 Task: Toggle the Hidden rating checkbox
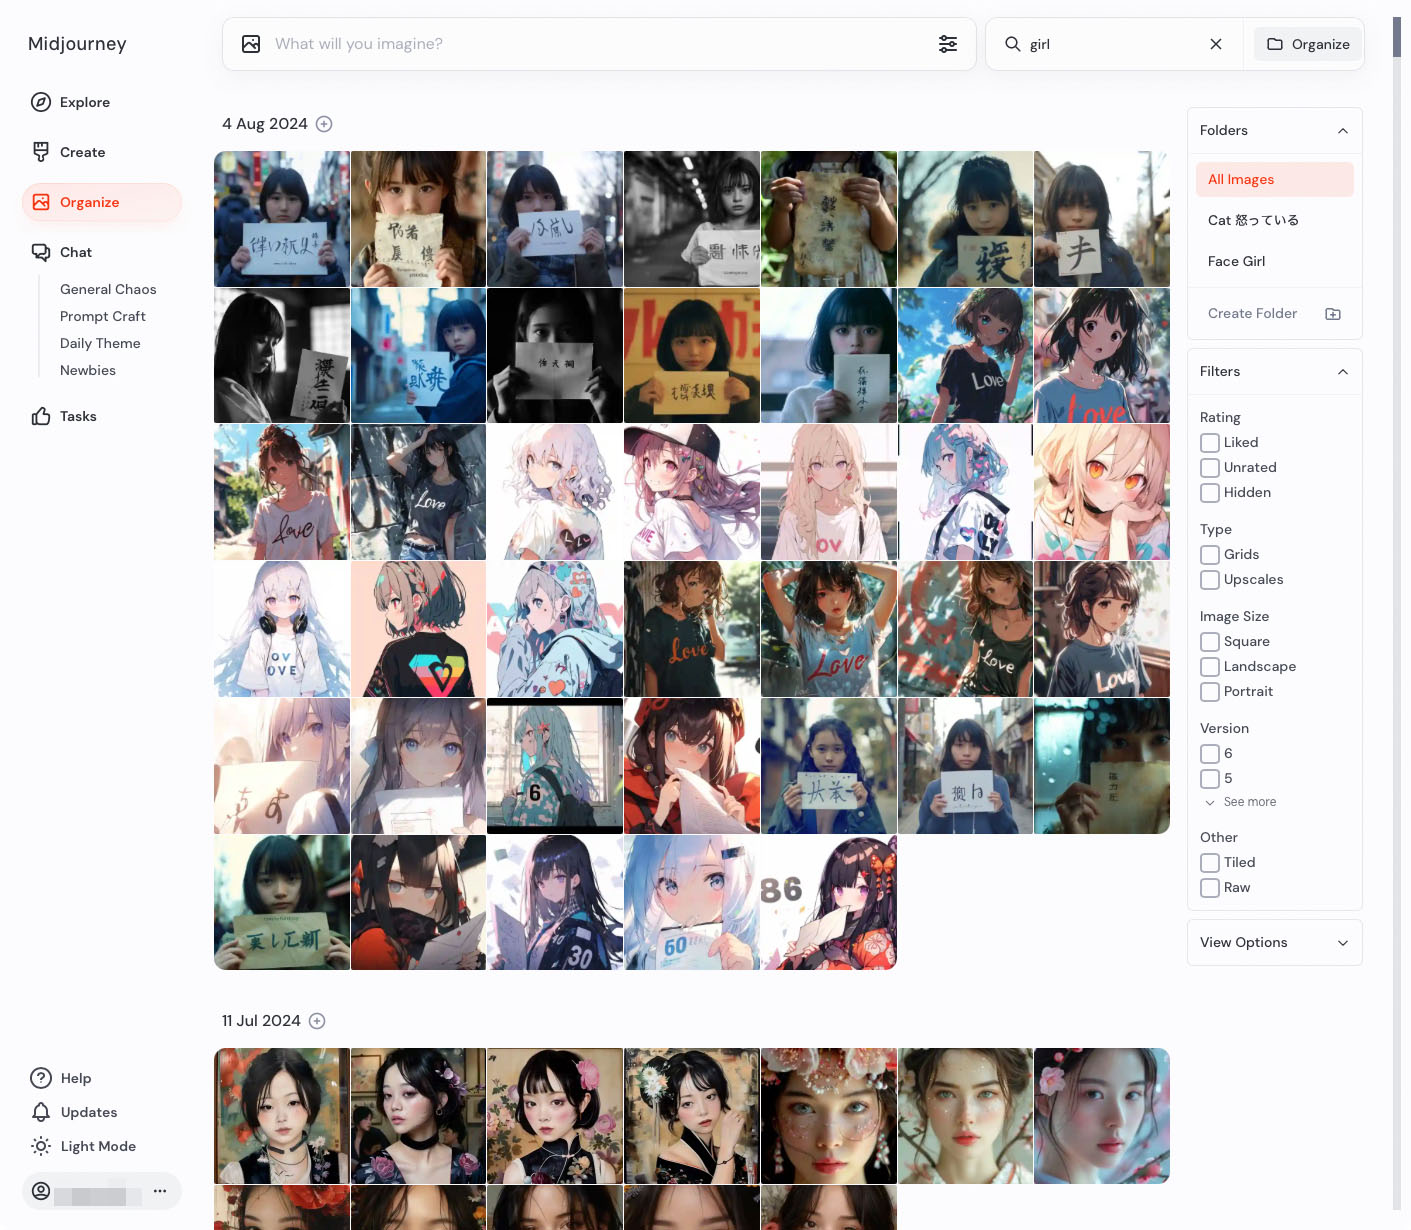coord(1210,493)
